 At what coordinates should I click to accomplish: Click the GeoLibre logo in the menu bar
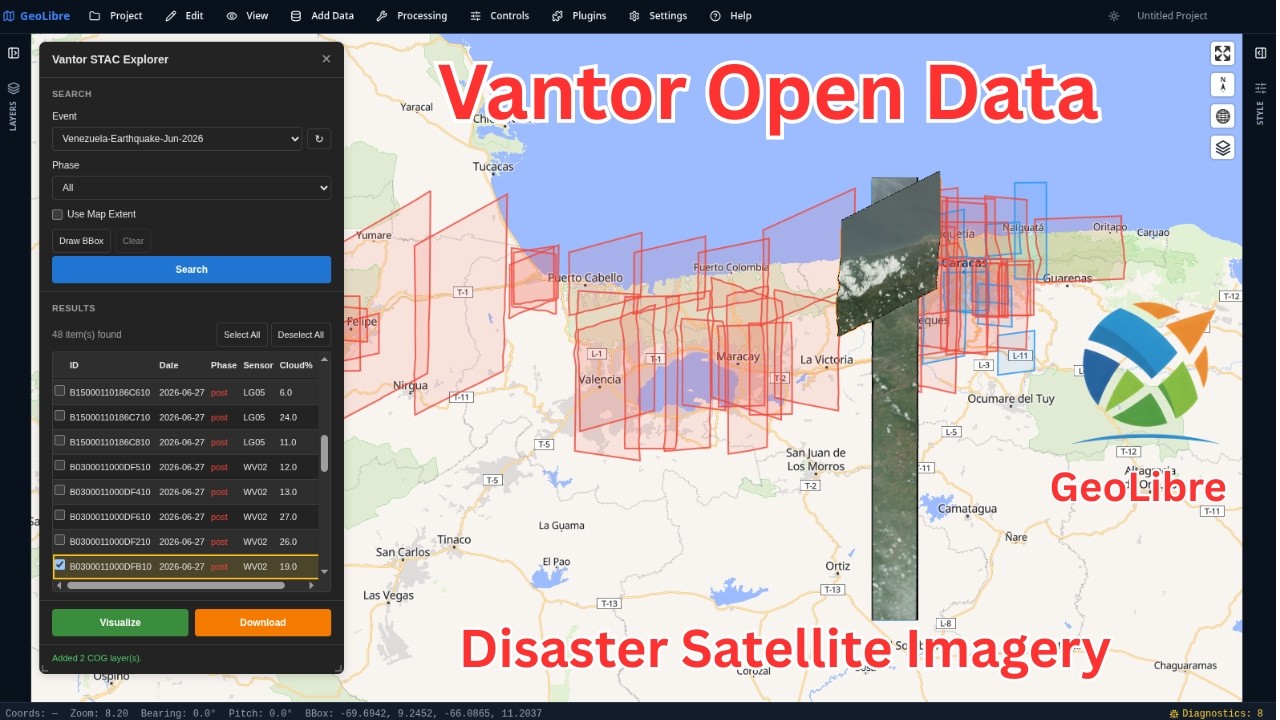(36, 16)
